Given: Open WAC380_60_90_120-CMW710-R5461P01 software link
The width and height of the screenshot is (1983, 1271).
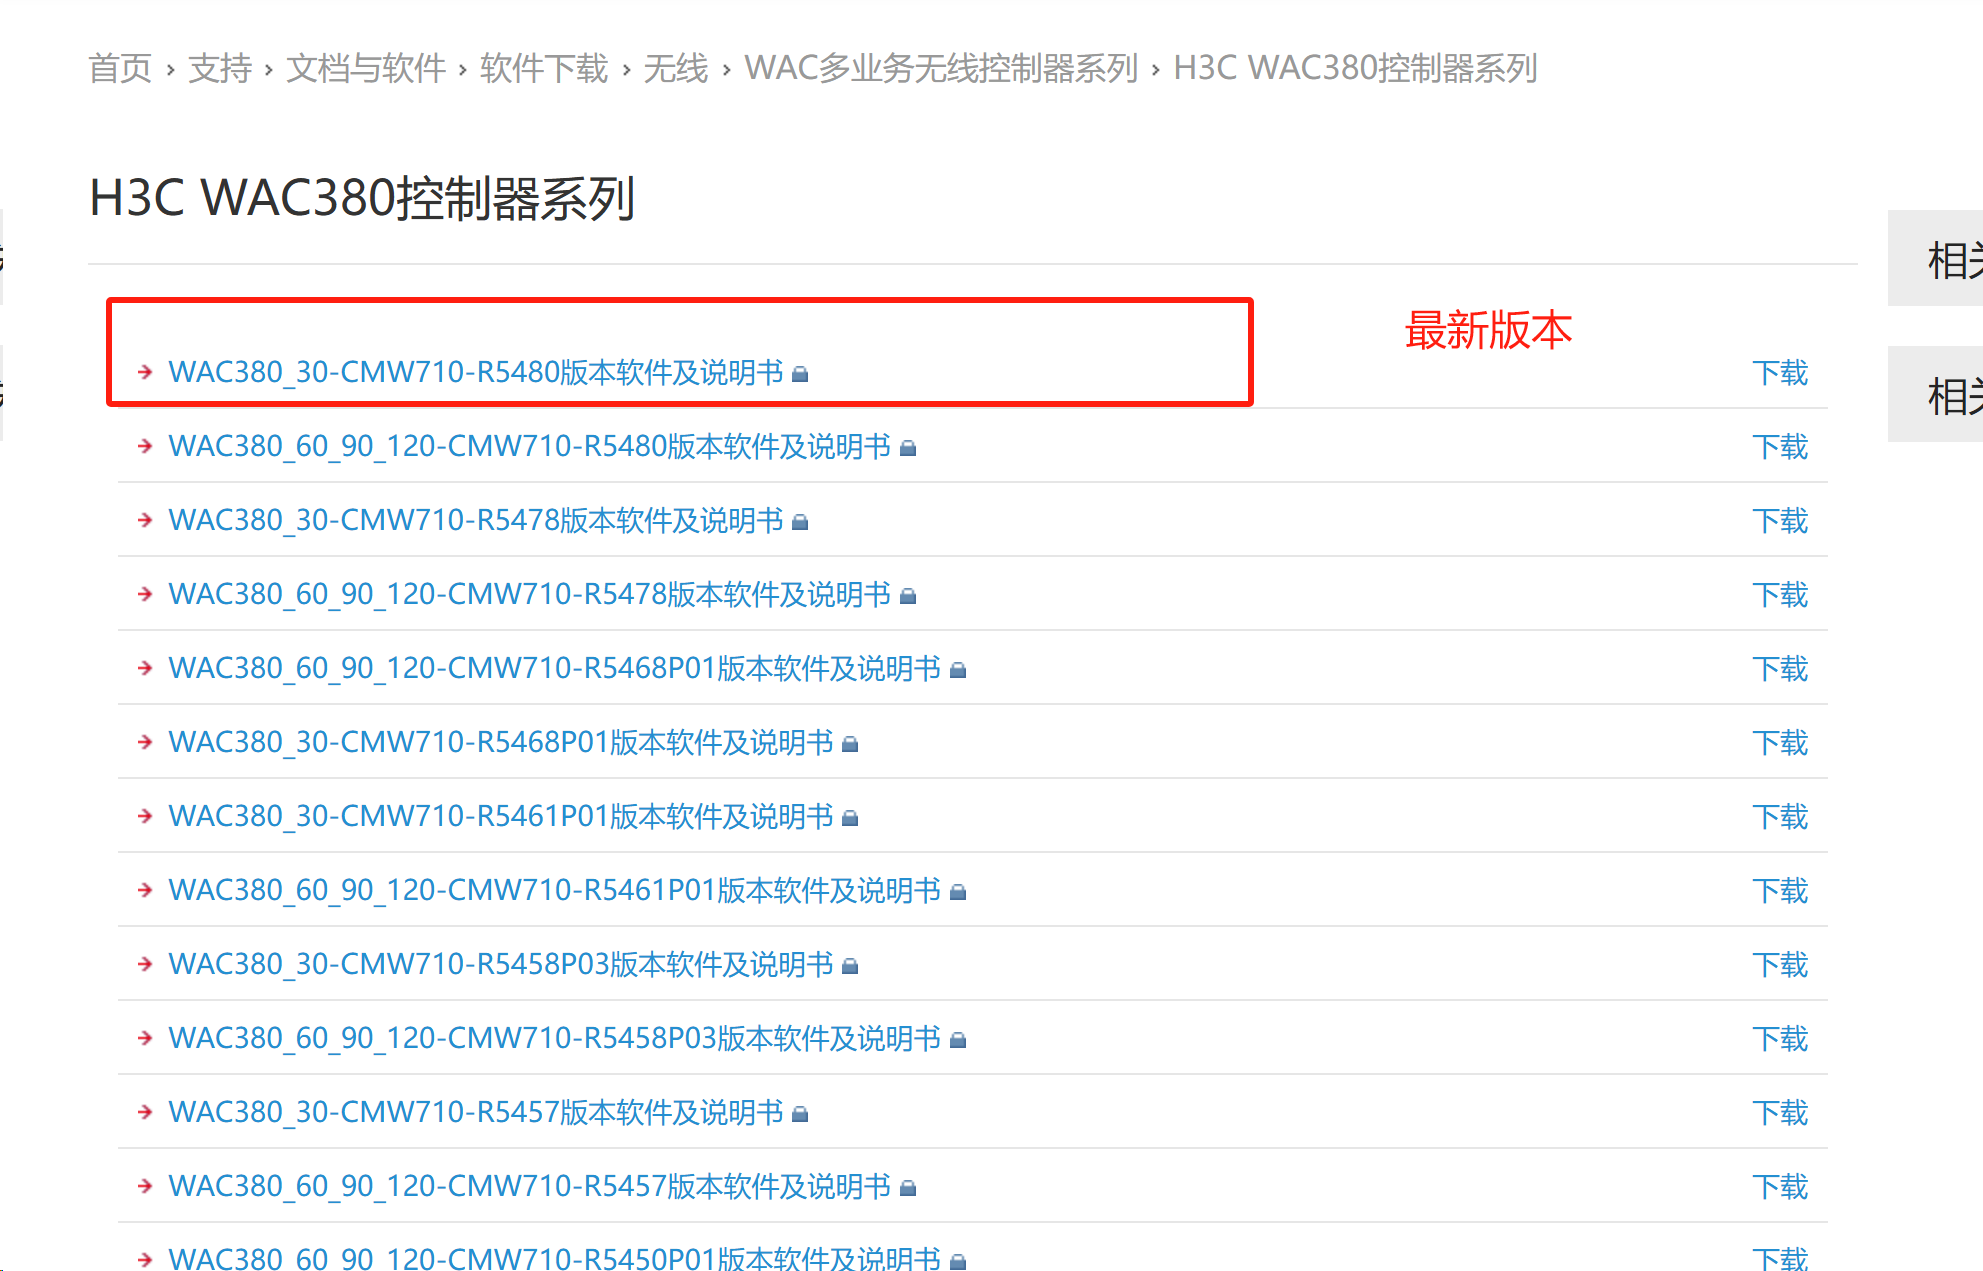Looking at the screenshot, I should point(554,890).
